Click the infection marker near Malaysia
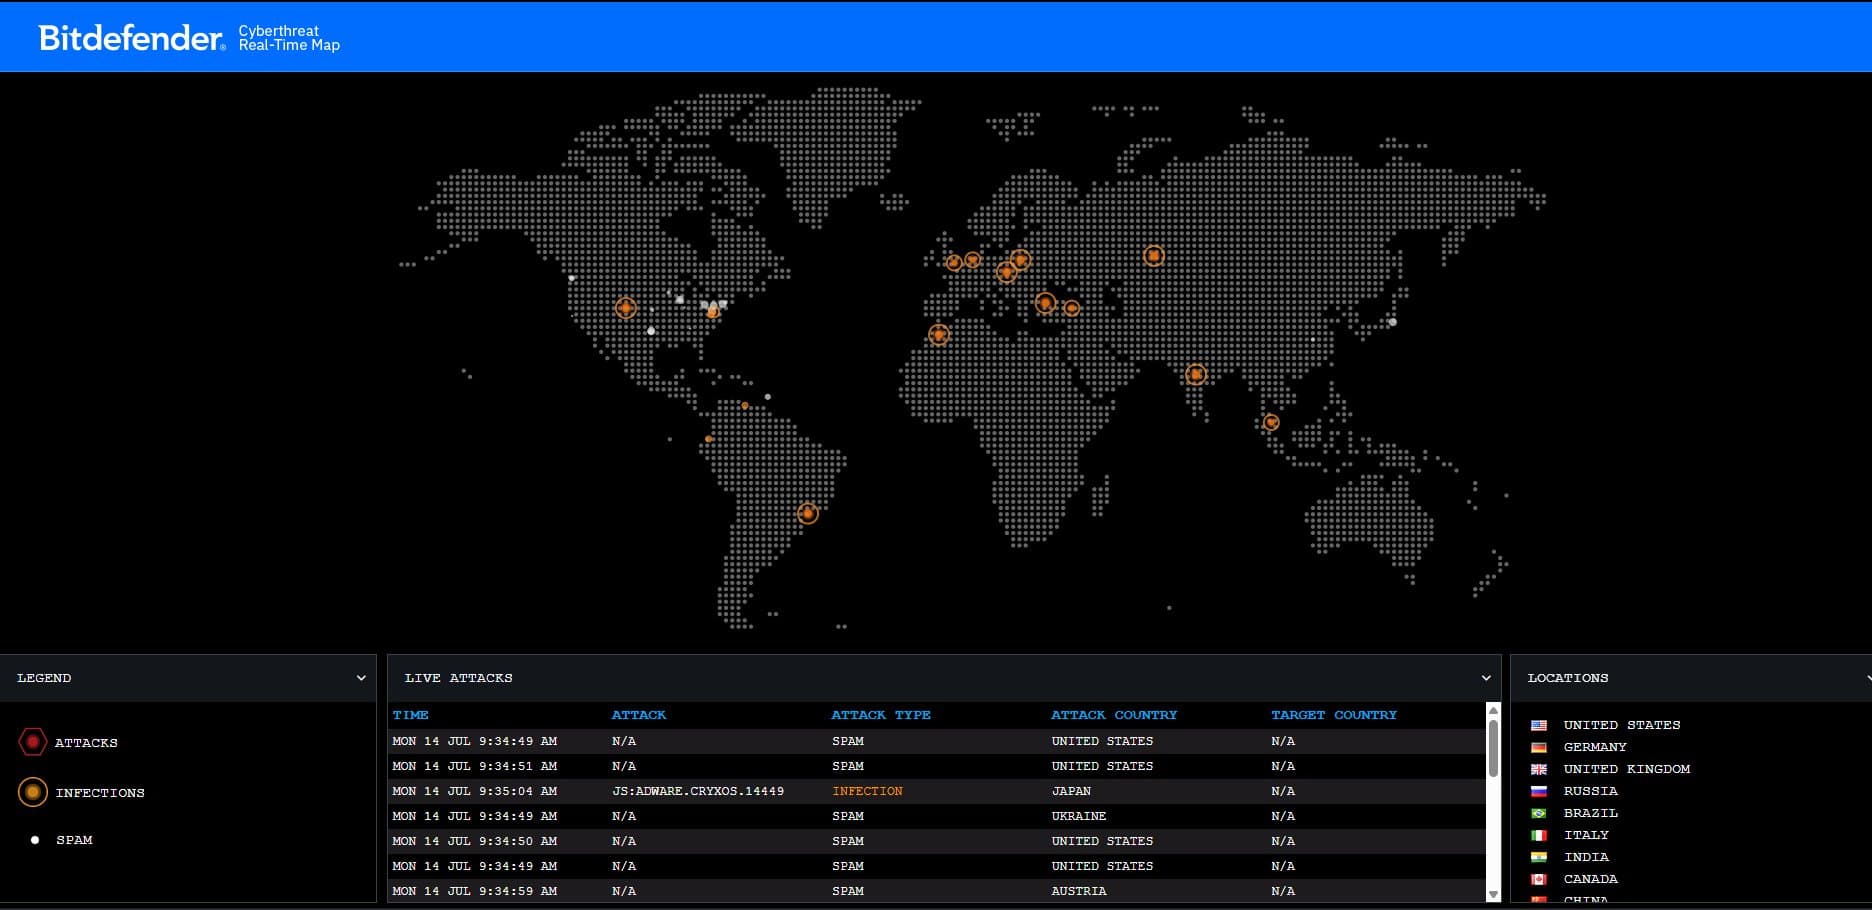 click(x=1271, y=422)
